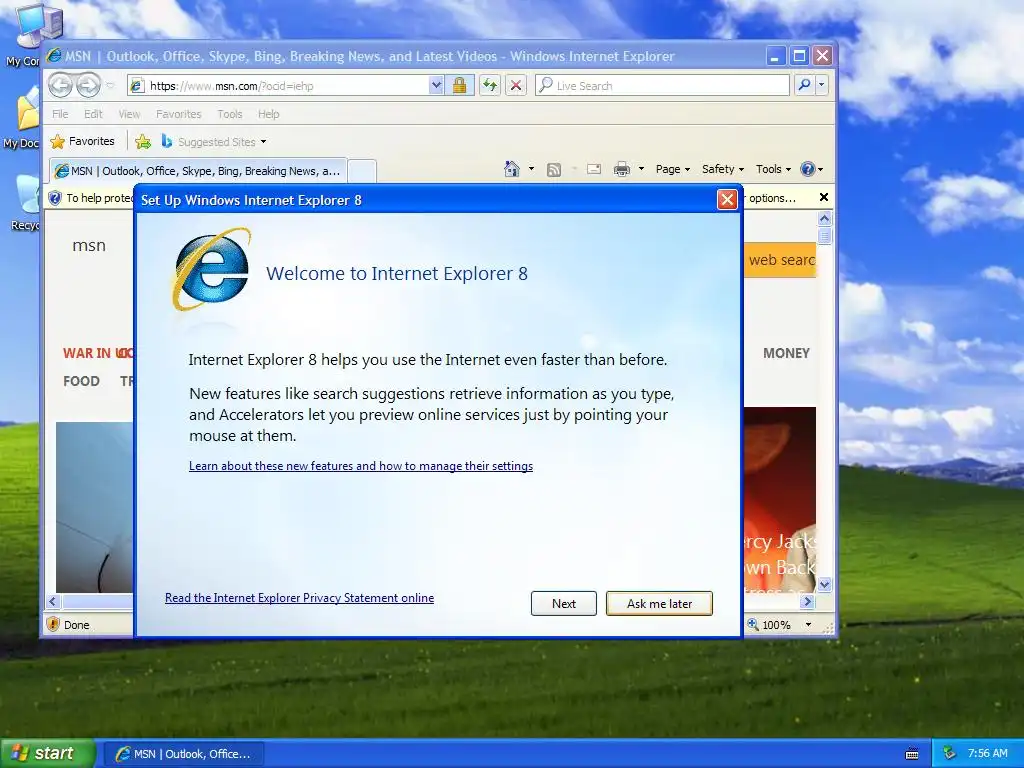Open search provider options dropdown
The image size is (1024, 768).
pos(822,85)
